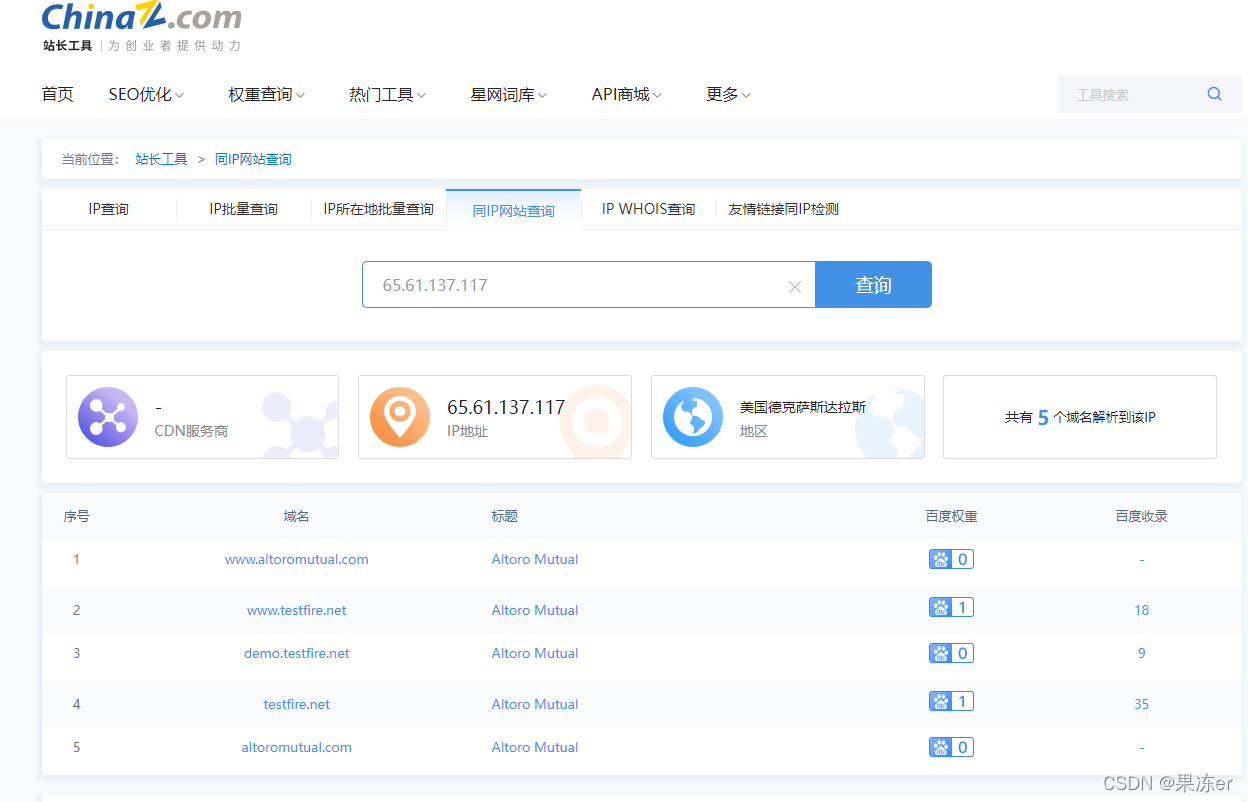Expand the 更多 dropdown menu

(x=728, y=94)
